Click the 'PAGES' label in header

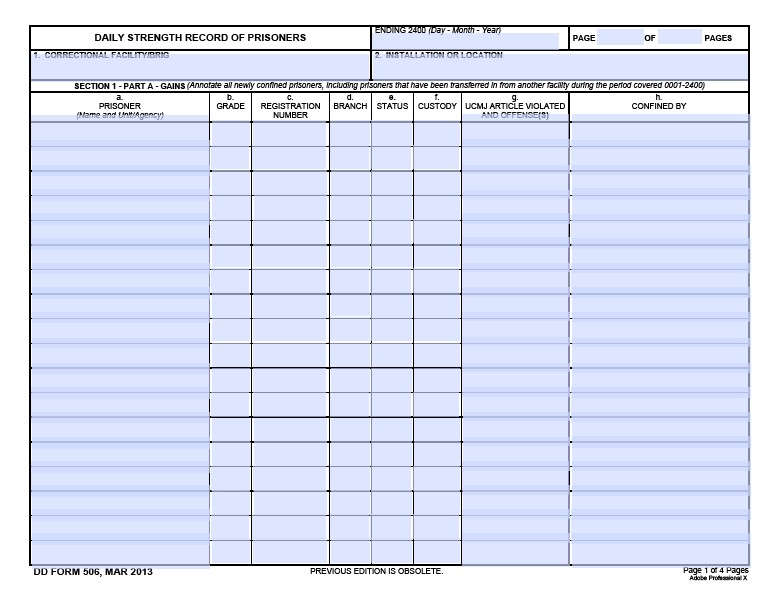pyautogui.click(x=718, y=38)
